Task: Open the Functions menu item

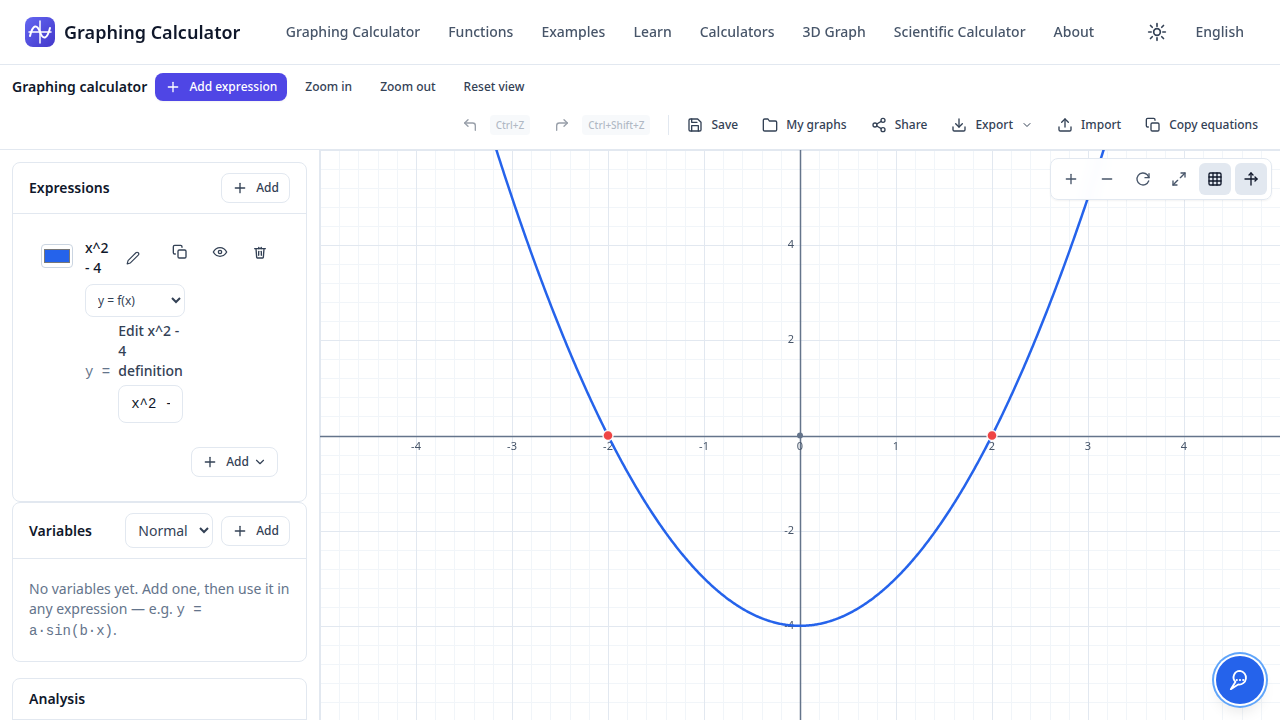Action: (x=481, y=32)
